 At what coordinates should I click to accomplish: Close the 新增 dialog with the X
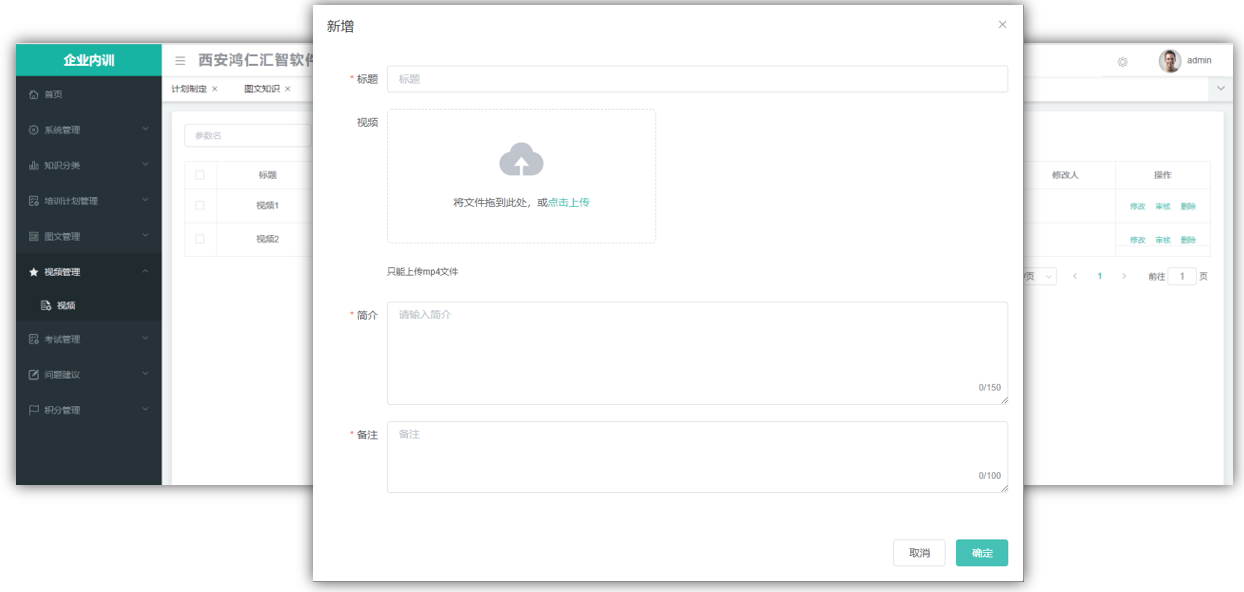[1002, 25]
